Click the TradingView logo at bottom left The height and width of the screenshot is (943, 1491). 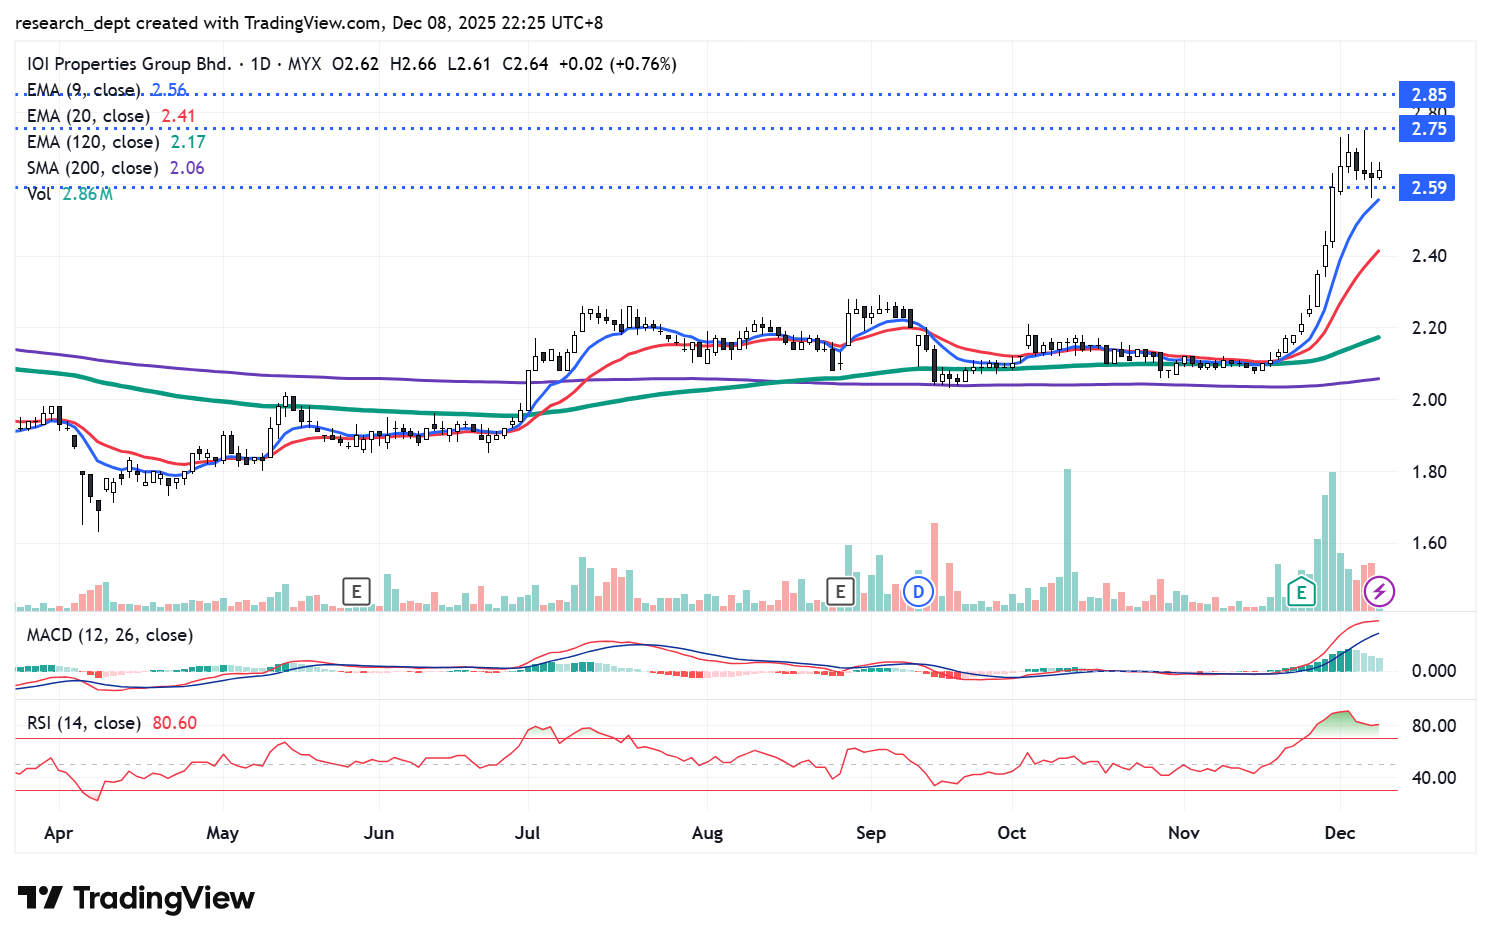click(136, 898)
